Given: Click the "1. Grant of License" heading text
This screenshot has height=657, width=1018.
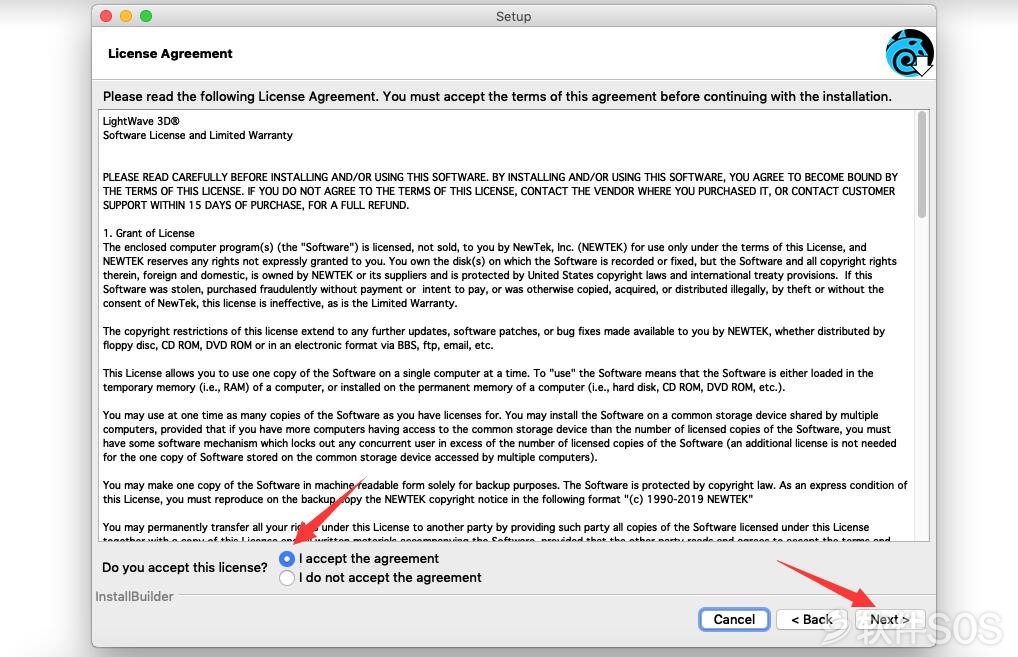Looking at the screenshot, I should click(x=149, y=233).
